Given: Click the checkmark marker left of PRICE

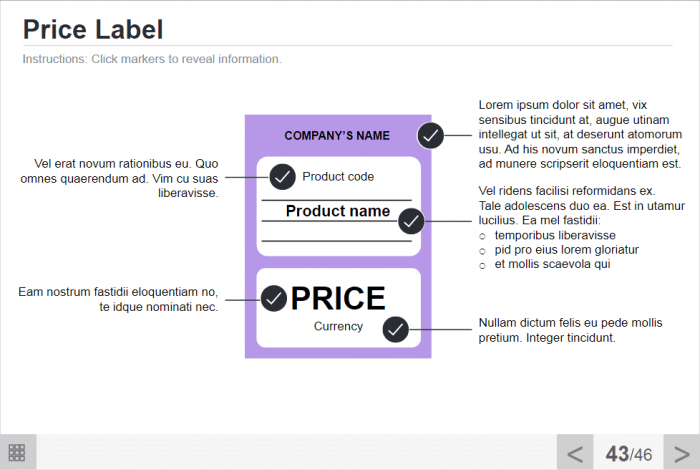Looking at the screenshot, I should [274, 298].
